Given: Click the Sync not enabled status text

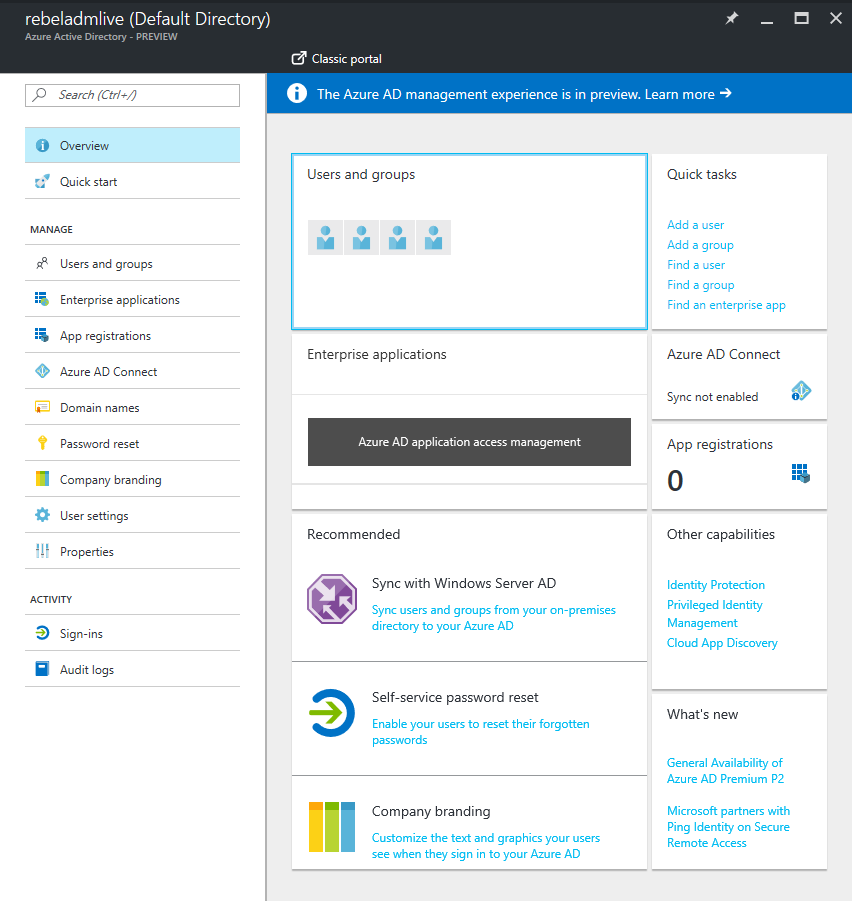Looking at the screenshot, I should pos(712,397).
